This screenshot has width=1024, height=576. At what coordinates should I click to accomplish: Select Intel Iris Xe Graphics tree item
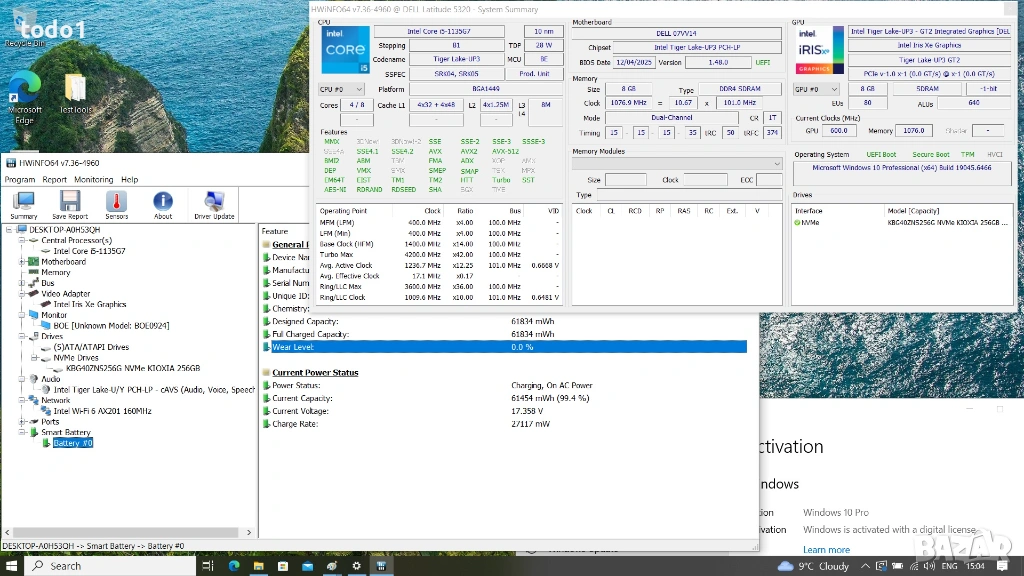90,304
